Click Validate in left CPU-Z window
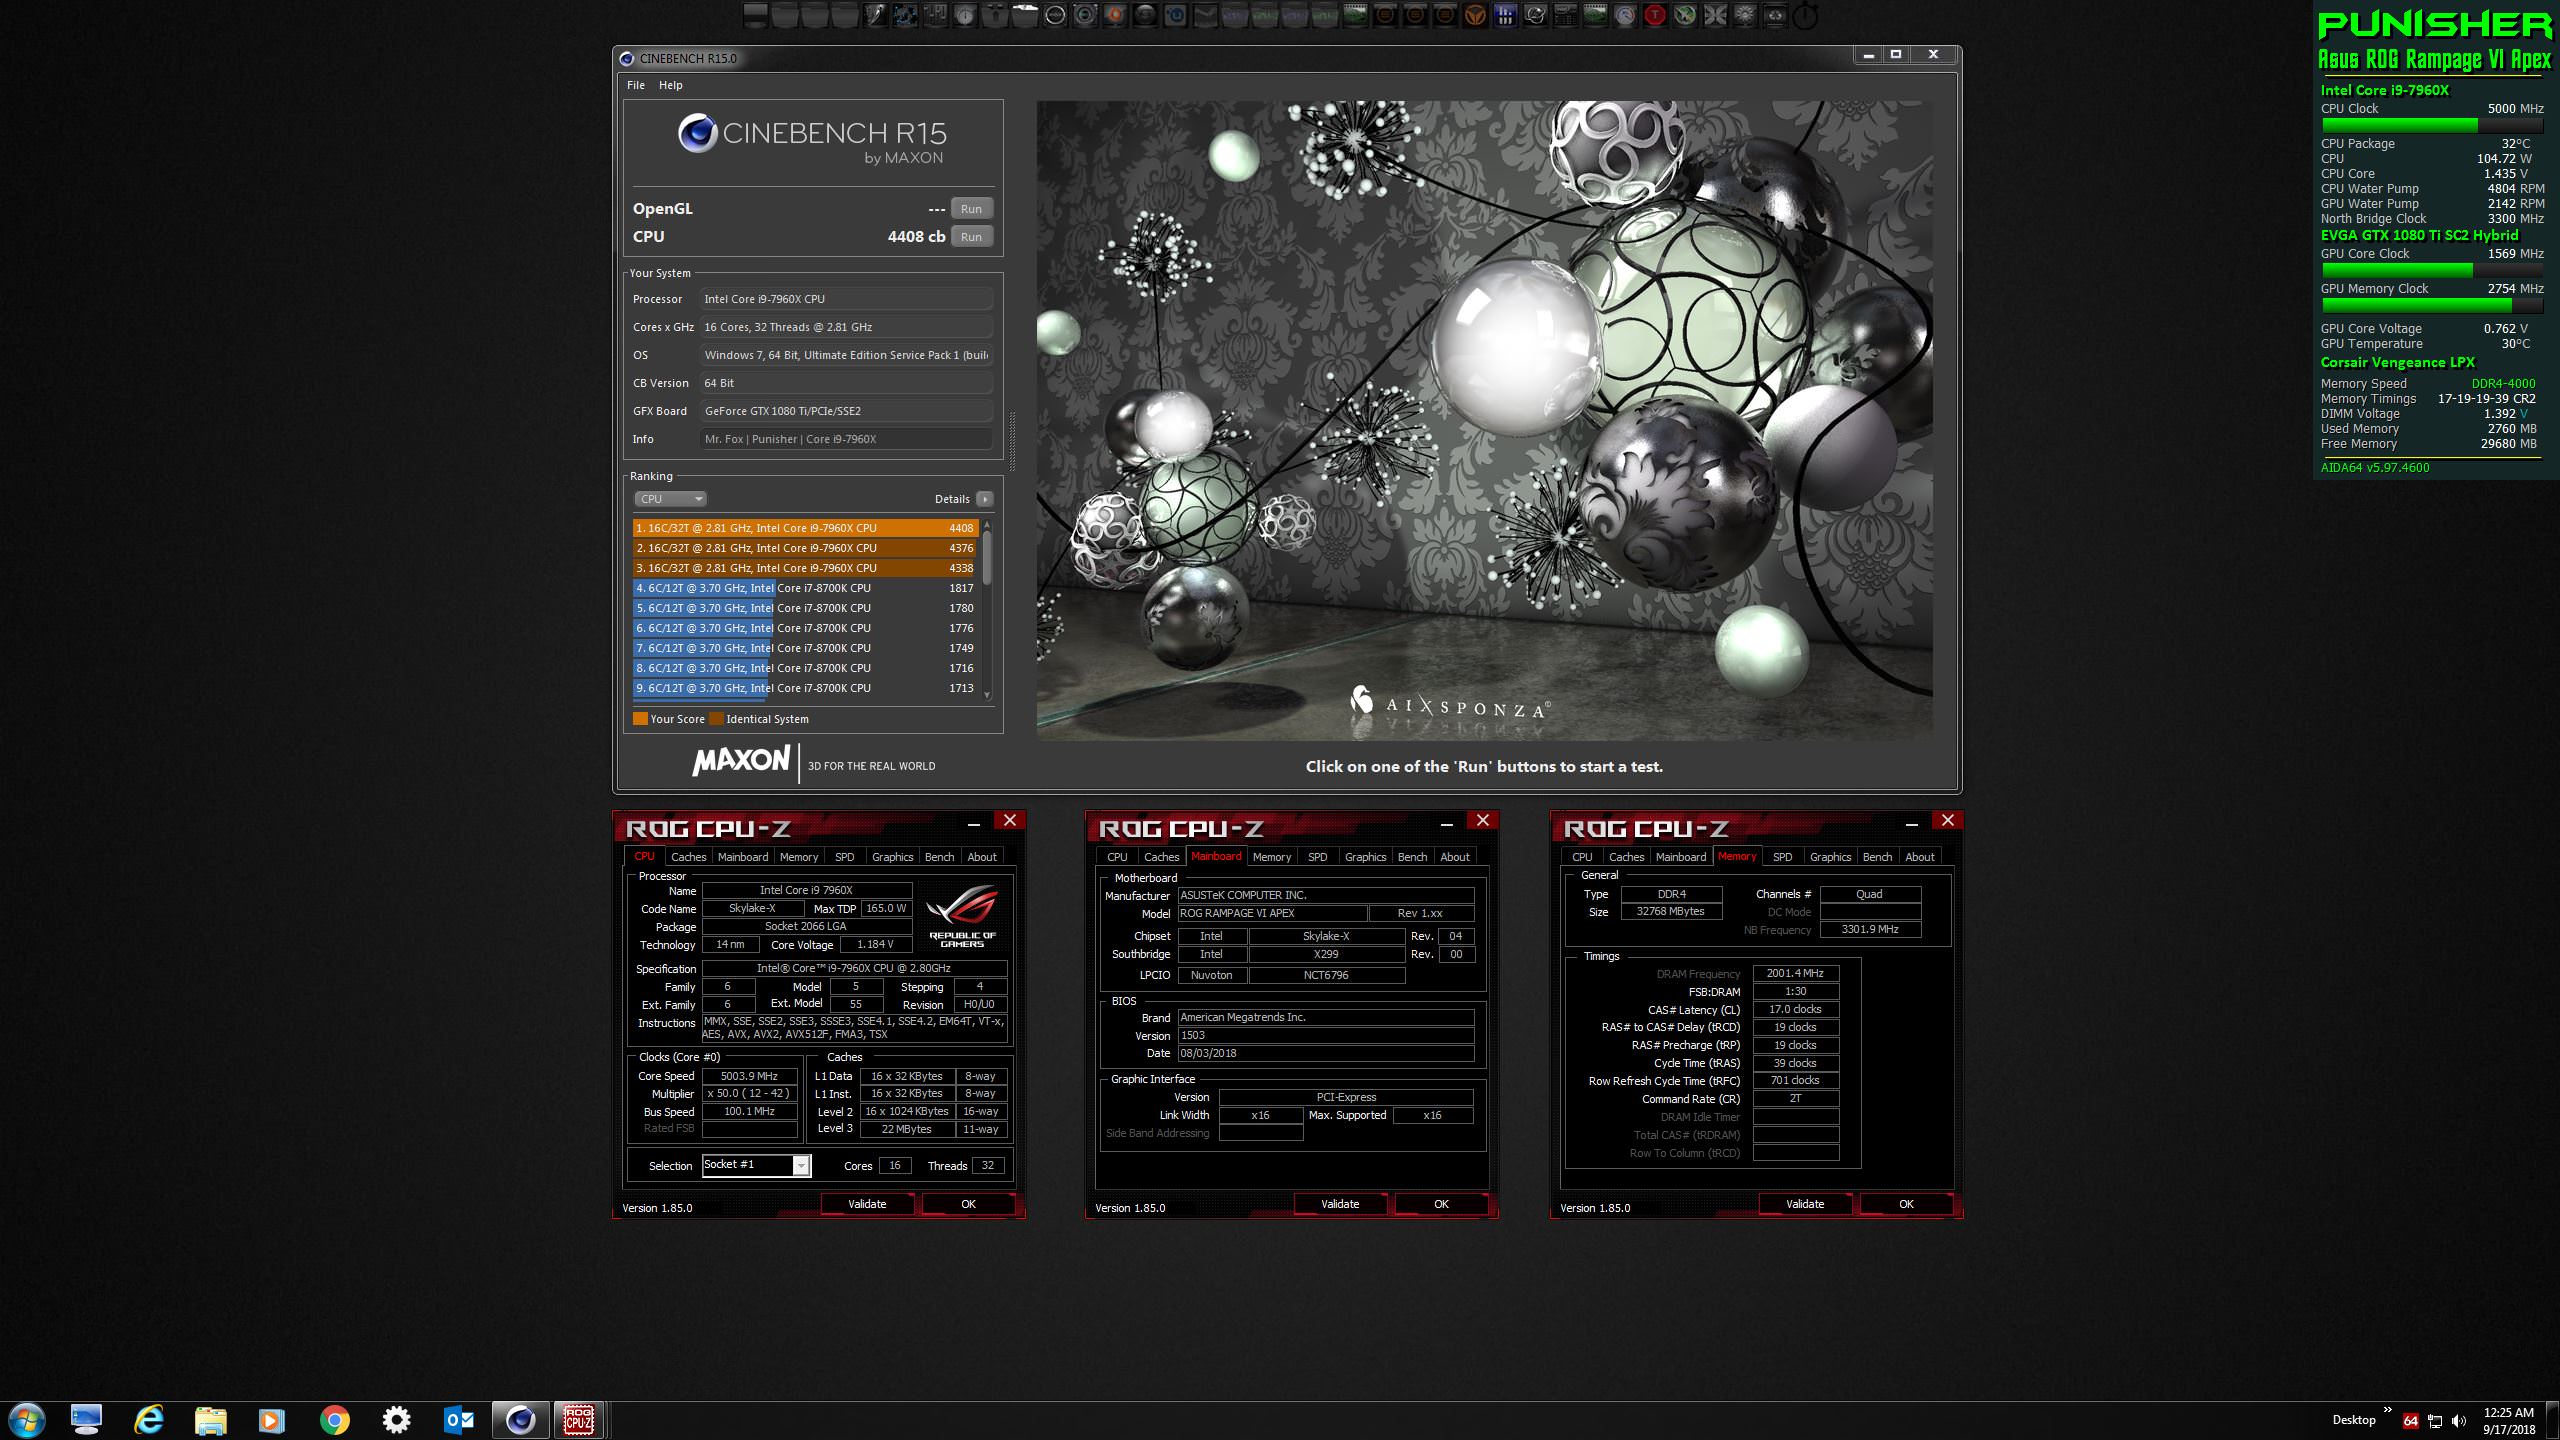2560x1440 pixels. [867, 1204]
